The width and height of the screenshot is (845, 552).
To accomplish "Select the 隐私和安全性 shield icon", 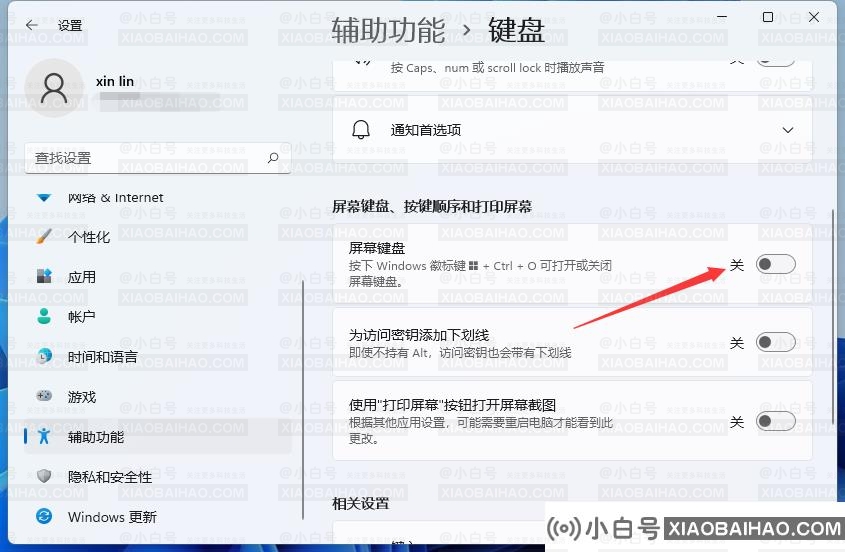I will click(x=44, y=476).
